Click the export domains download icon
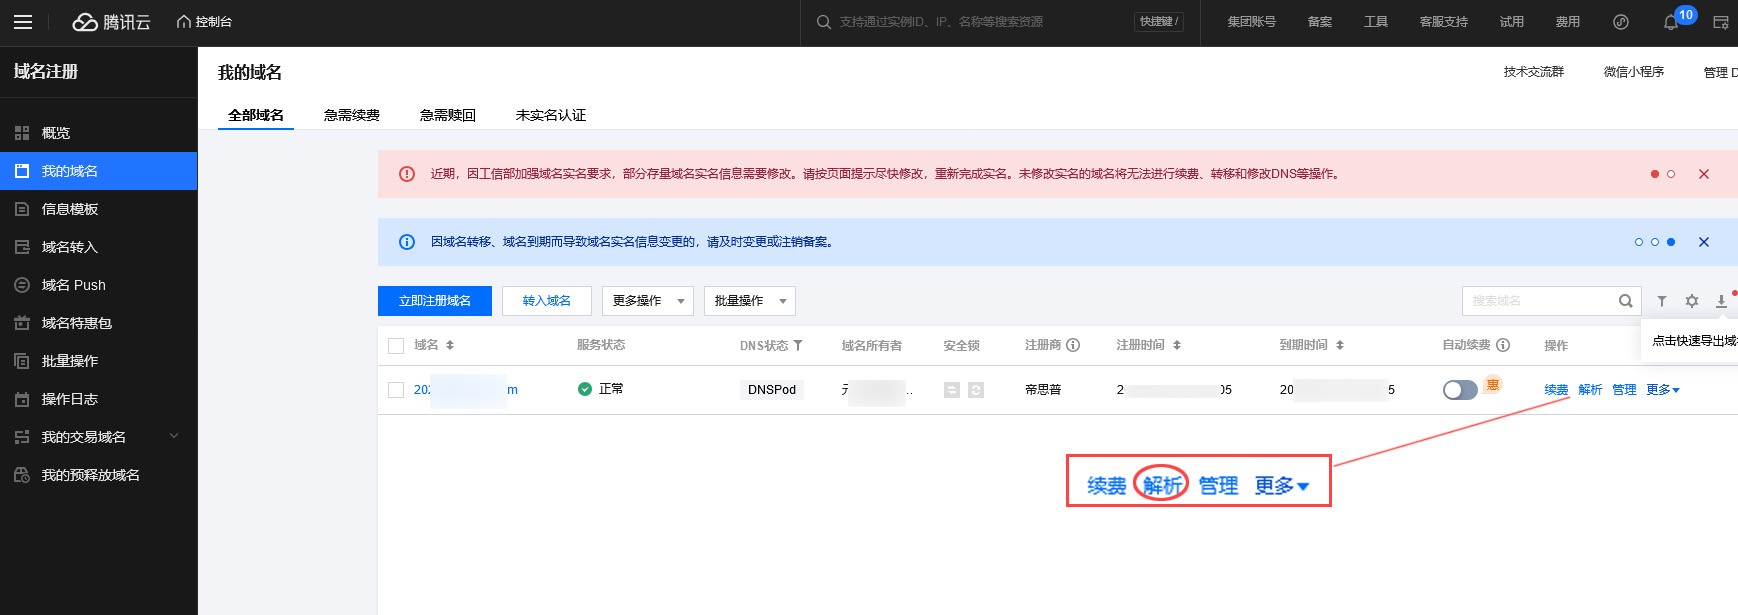This screenshot has width=1738, height=615. [1721, 301]
